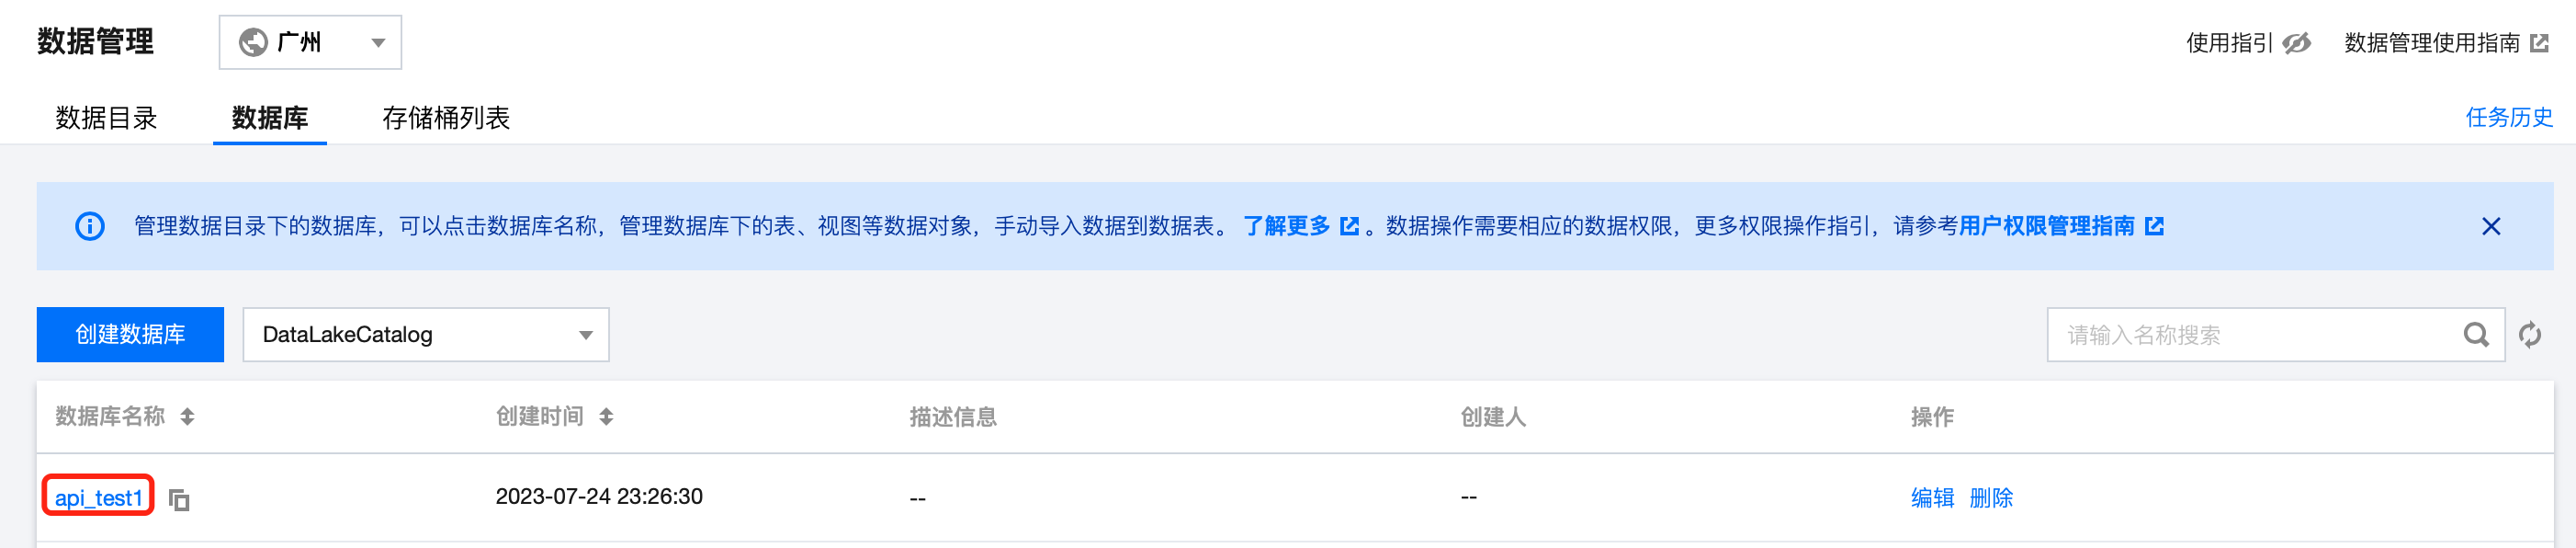Screen dimensions: 2576x548
Task: Toggle the 使用指引 eye icon
Action: pos(2297,43)
